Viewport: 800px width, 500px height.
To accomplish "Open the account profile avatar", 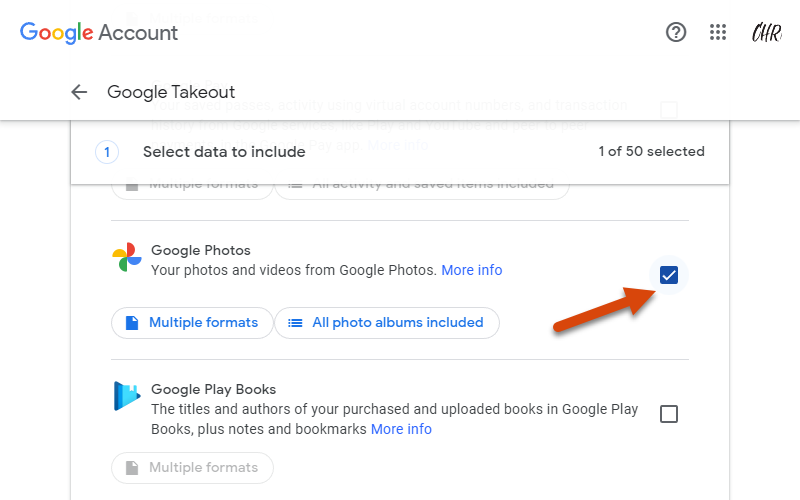I will pos(766,33).
